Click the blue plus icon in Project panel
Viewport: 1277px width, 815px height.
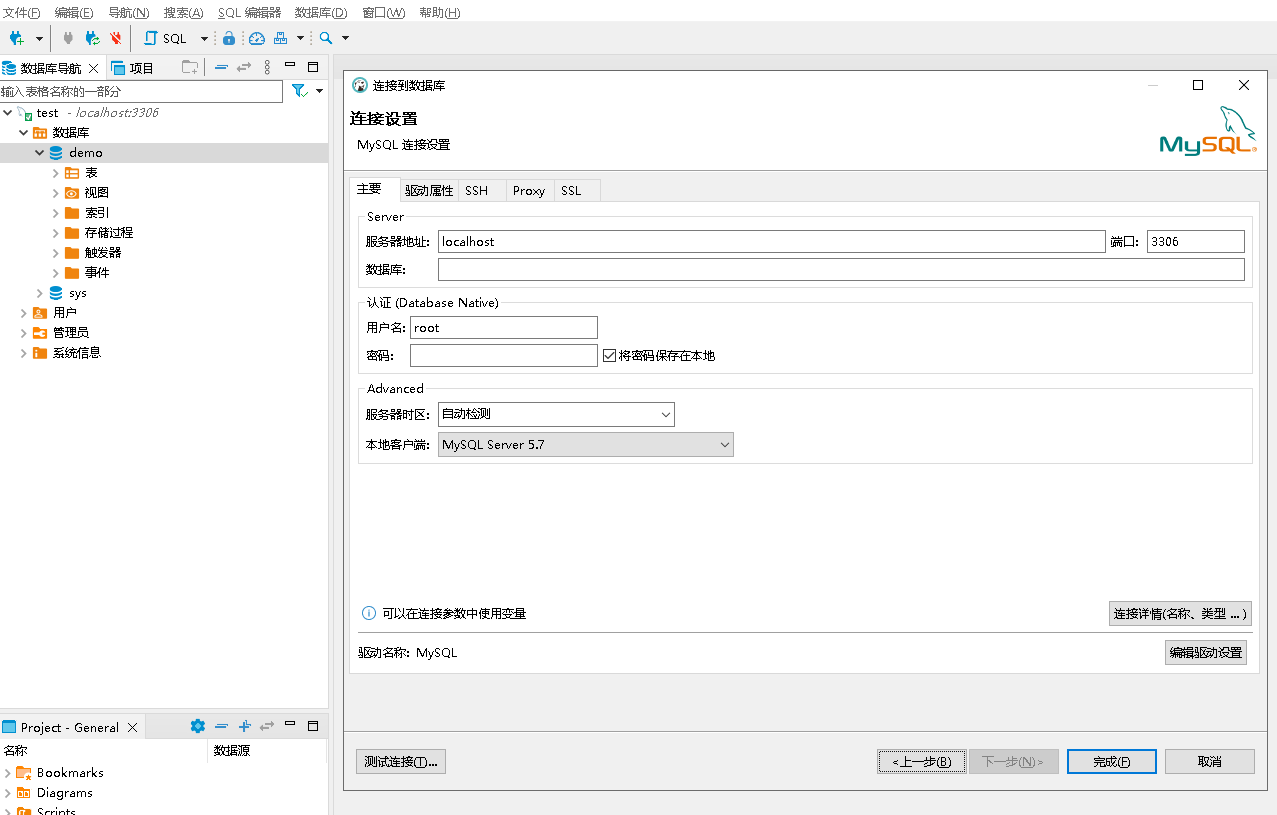pos(244,726)
